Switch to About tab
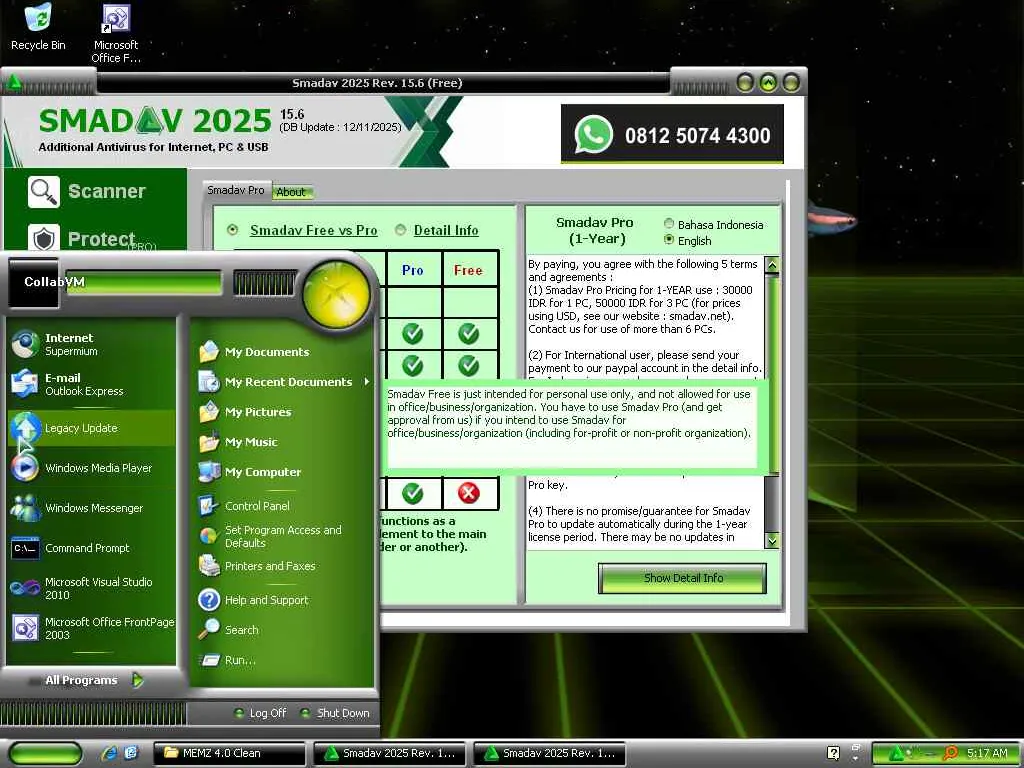This screenshot has height=768, width=1024. [x=291, y=192]
